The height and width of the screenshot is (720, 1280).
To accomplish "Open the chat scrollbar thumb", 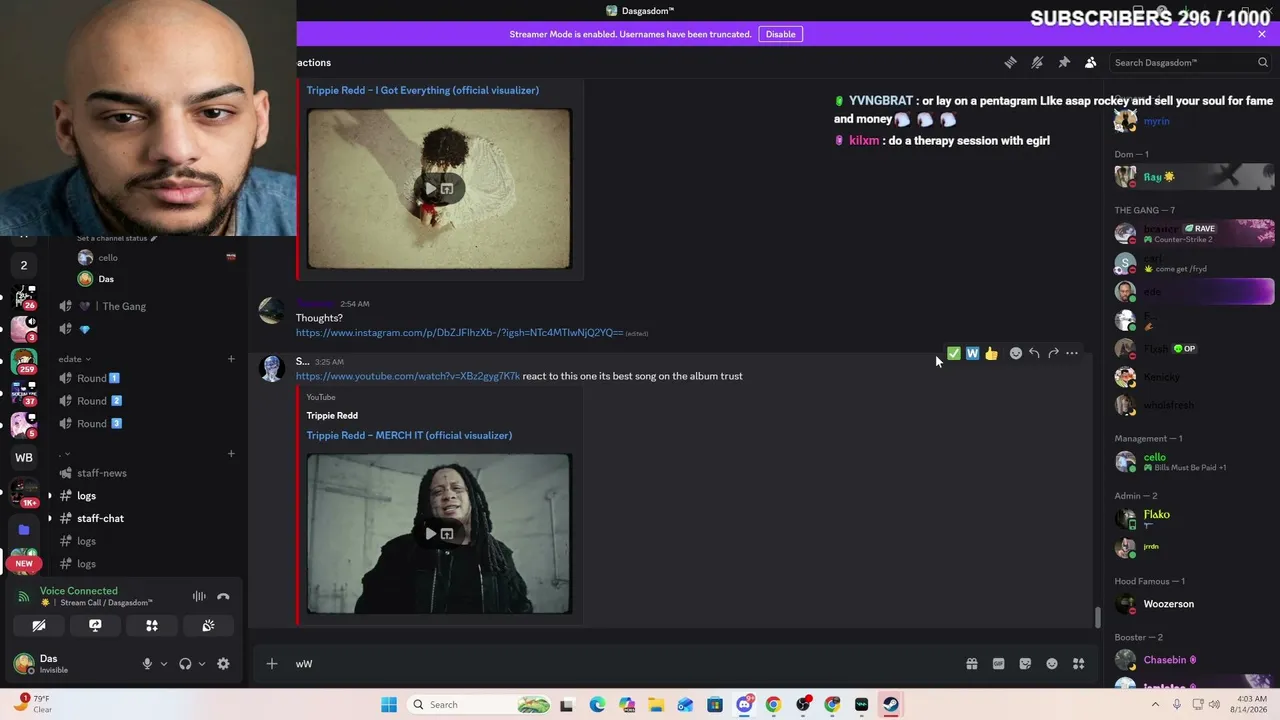I will tap(1097, 617).
